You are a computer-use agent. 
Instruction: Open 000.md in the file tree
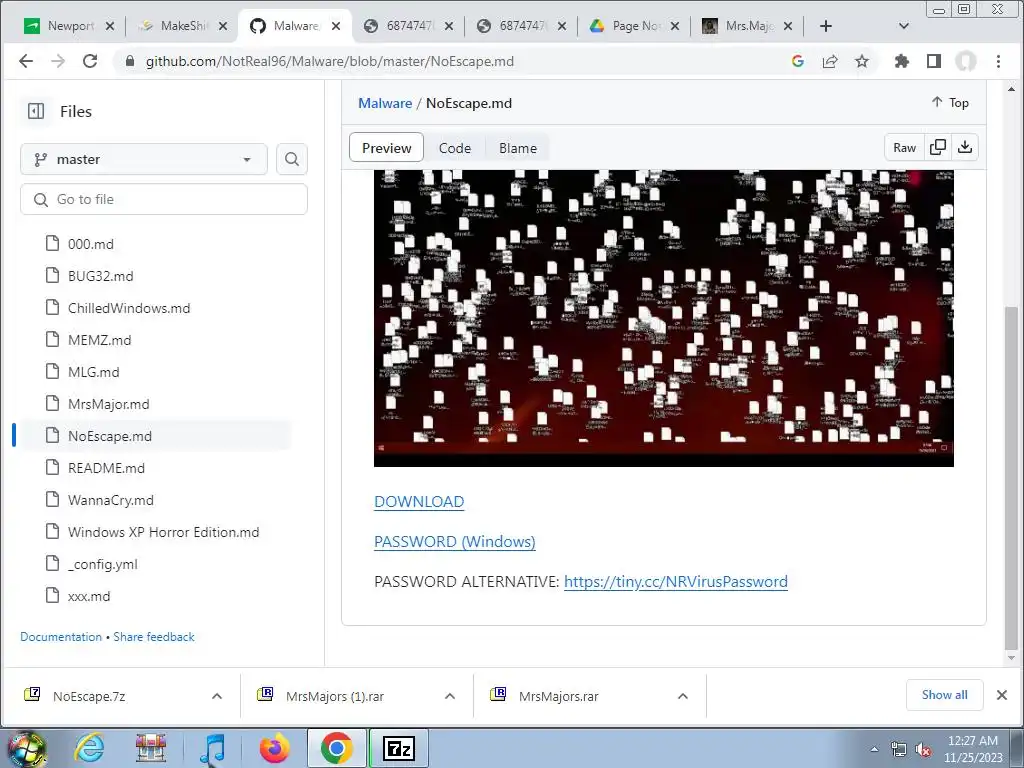pos(90,244)
